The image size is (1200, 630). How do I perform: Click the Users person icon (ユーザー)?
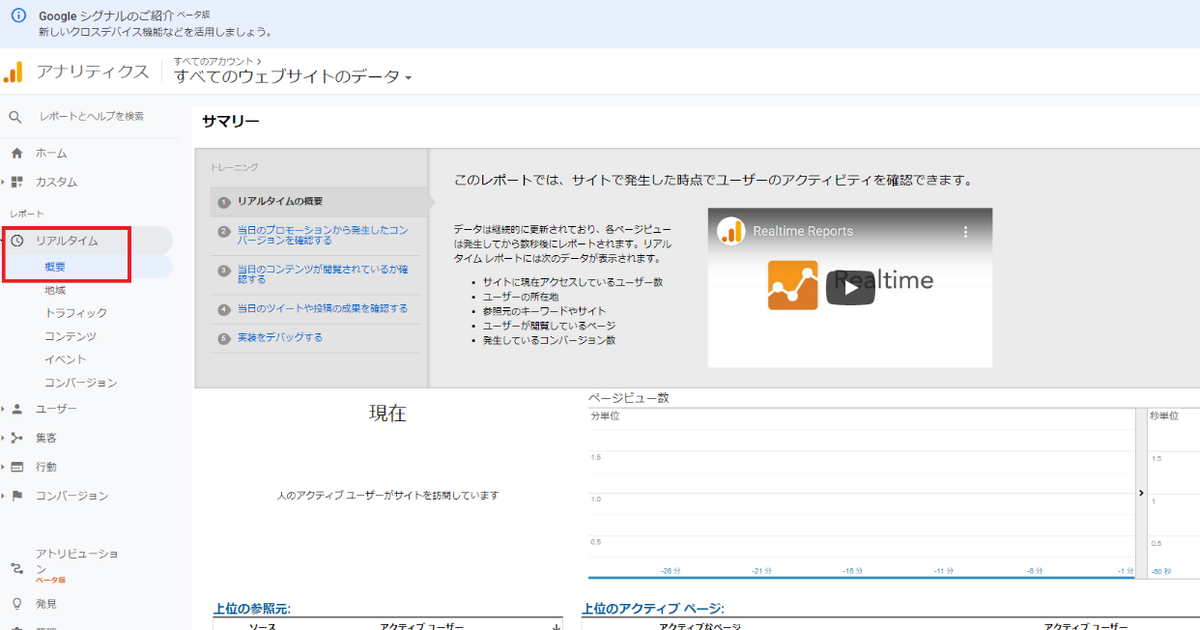(x=17, y=409)
